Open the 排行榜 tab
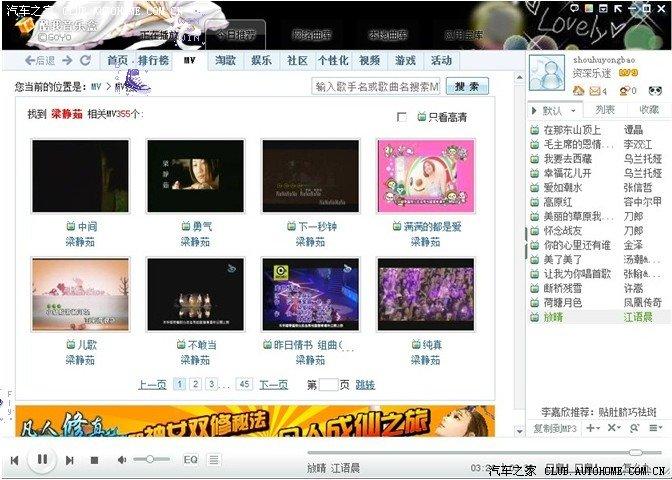Image resolution: width=672 pixels, height=480 pixels. coord(153,60)
